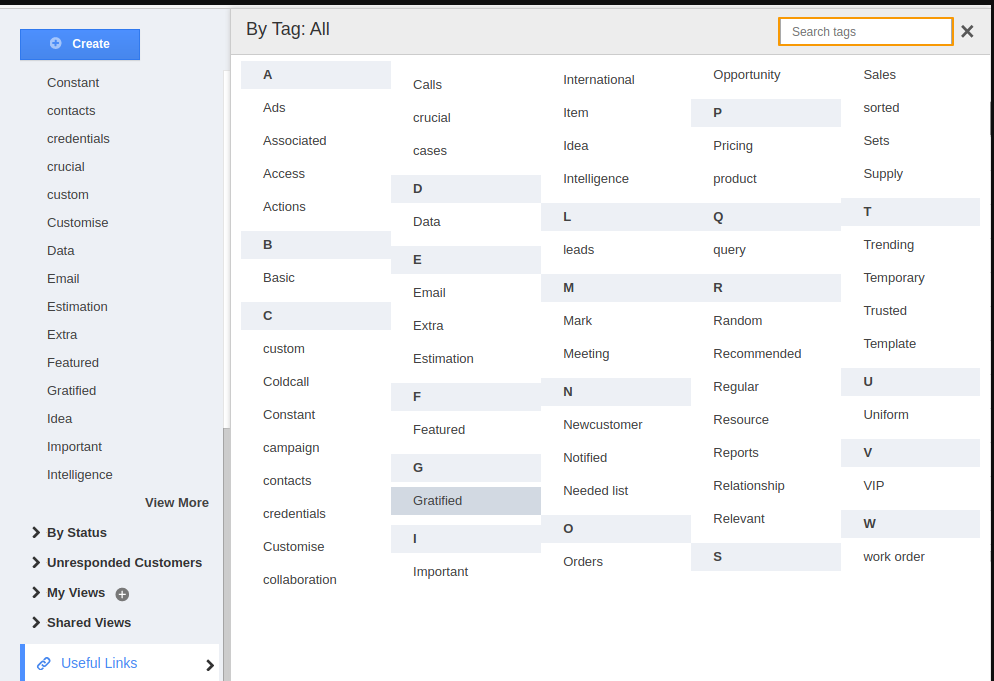
Task: Open the Useful Links arrow
Action: 210,665
